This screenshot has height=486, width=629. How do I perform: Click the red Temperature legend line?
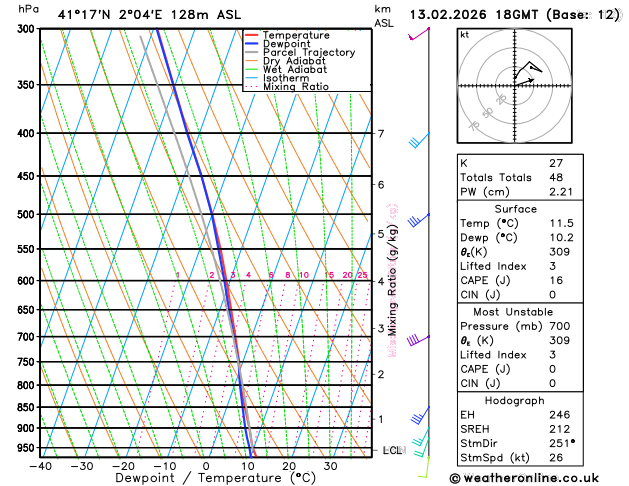(252, 35)
